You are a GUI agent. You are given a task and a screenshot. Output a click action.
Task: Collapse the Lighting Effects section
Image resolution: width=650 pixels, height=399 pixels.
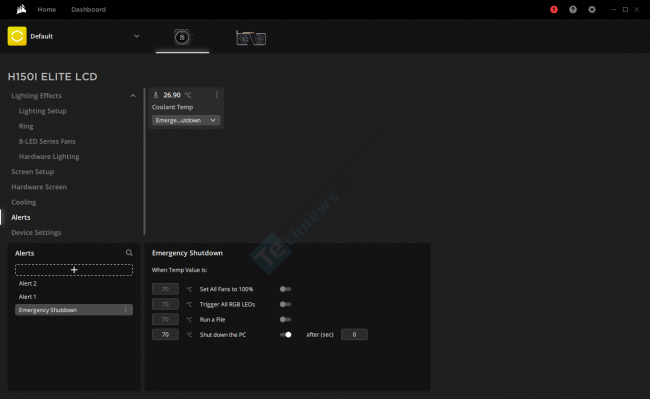pyautogui.click(x=133, y=96)
